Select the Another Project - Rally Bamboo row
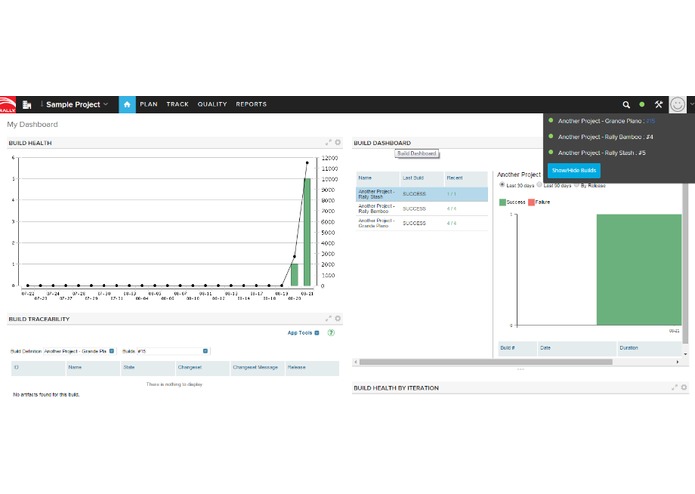 422,209
